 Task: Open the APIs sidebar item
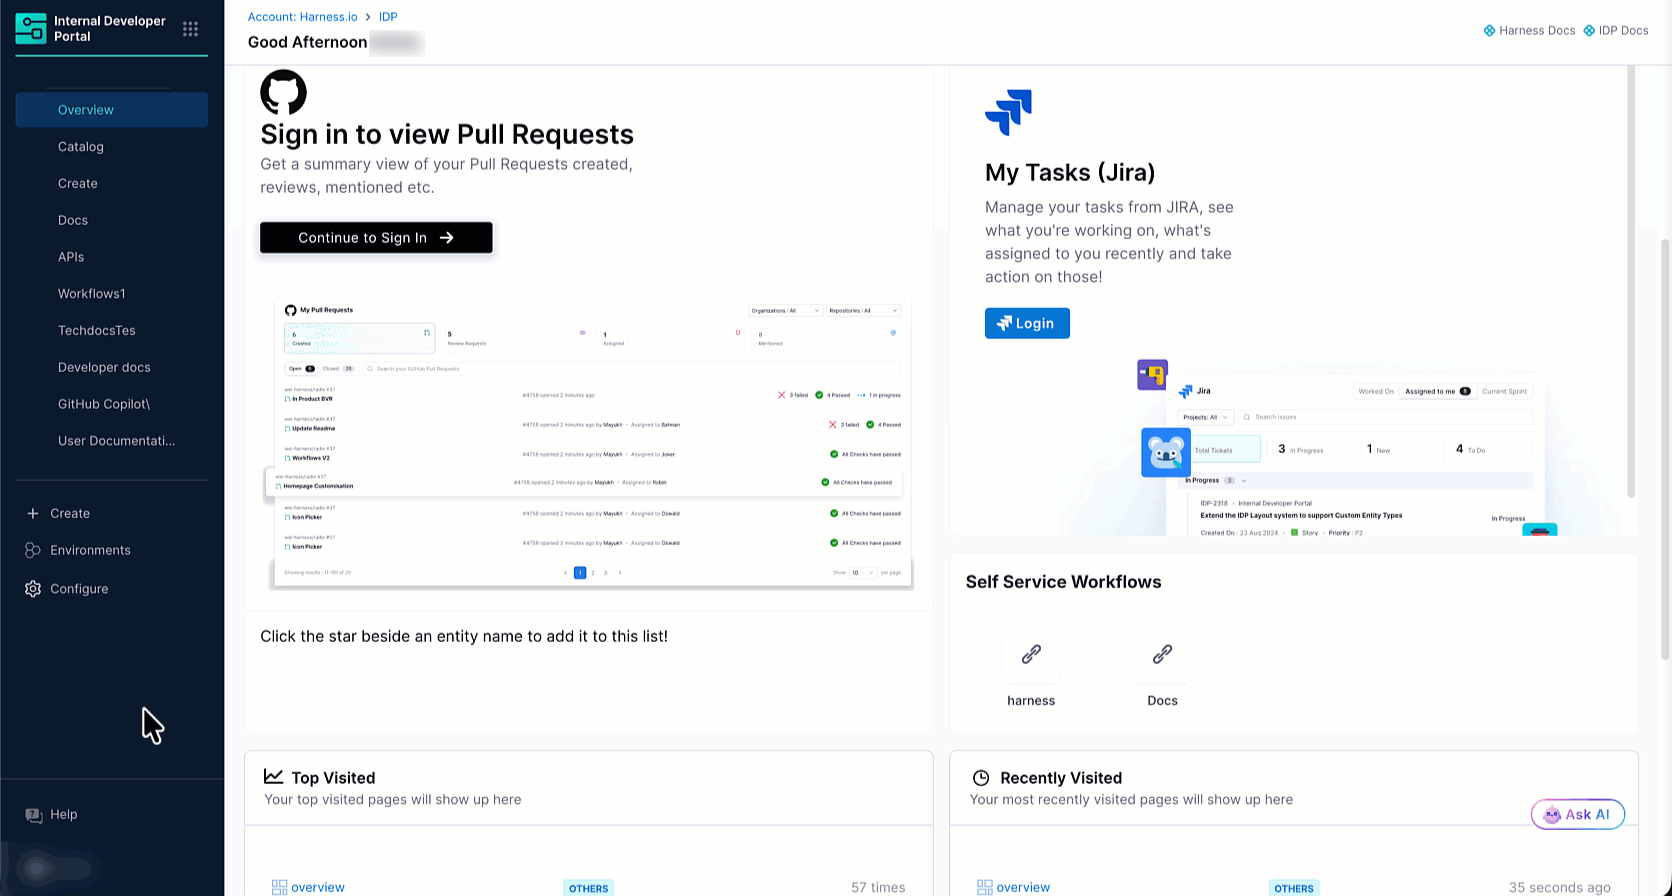(71, 257)
